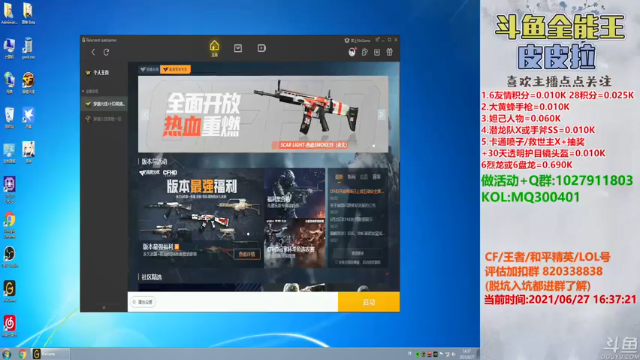Open the CrossFire desktop shortcut
Viewport: 640px width, 360px height.
point(28,83)
